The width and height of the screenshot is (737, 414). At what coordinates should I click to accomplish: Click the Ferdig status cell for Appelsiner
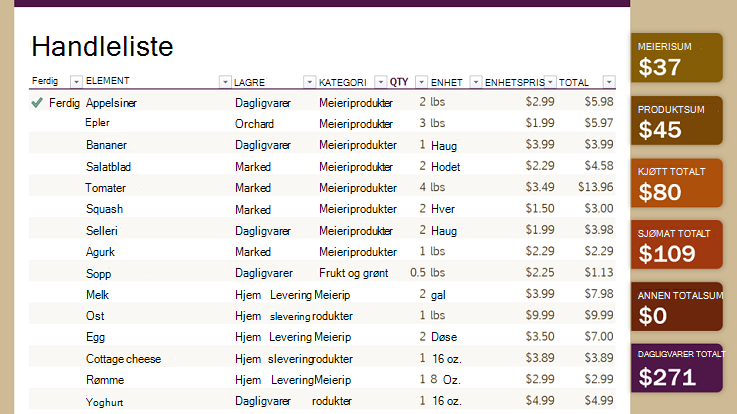pyautogui.click(x=64, y=103)
